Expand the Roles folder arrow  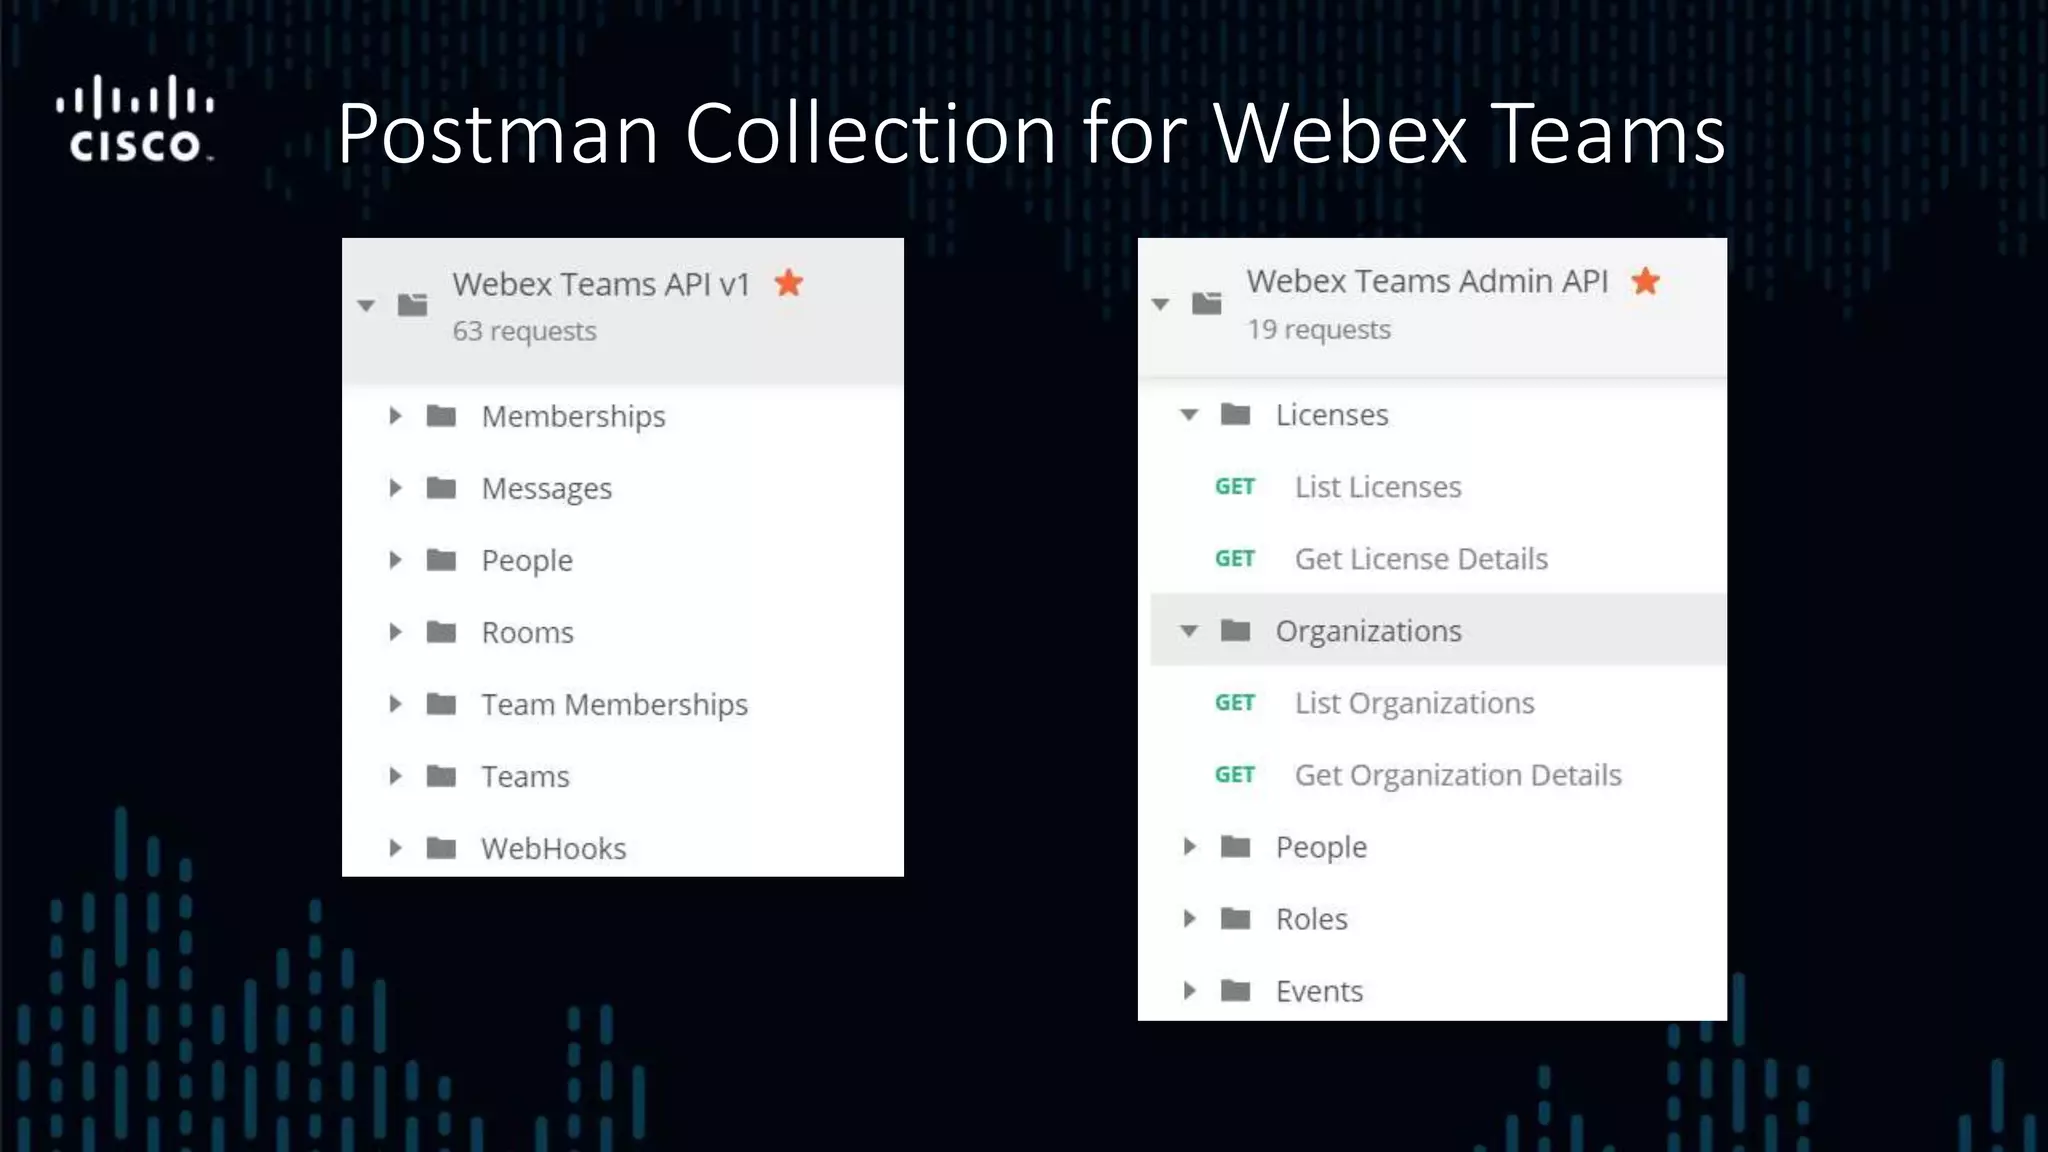(x=1189, y=918)
